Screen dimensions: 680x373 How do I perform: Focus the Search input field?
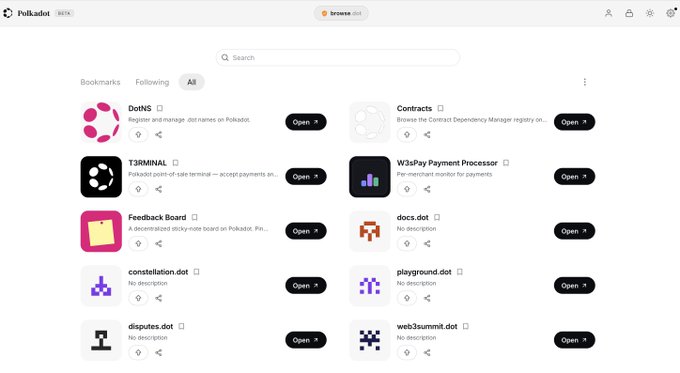pos(338,58)
